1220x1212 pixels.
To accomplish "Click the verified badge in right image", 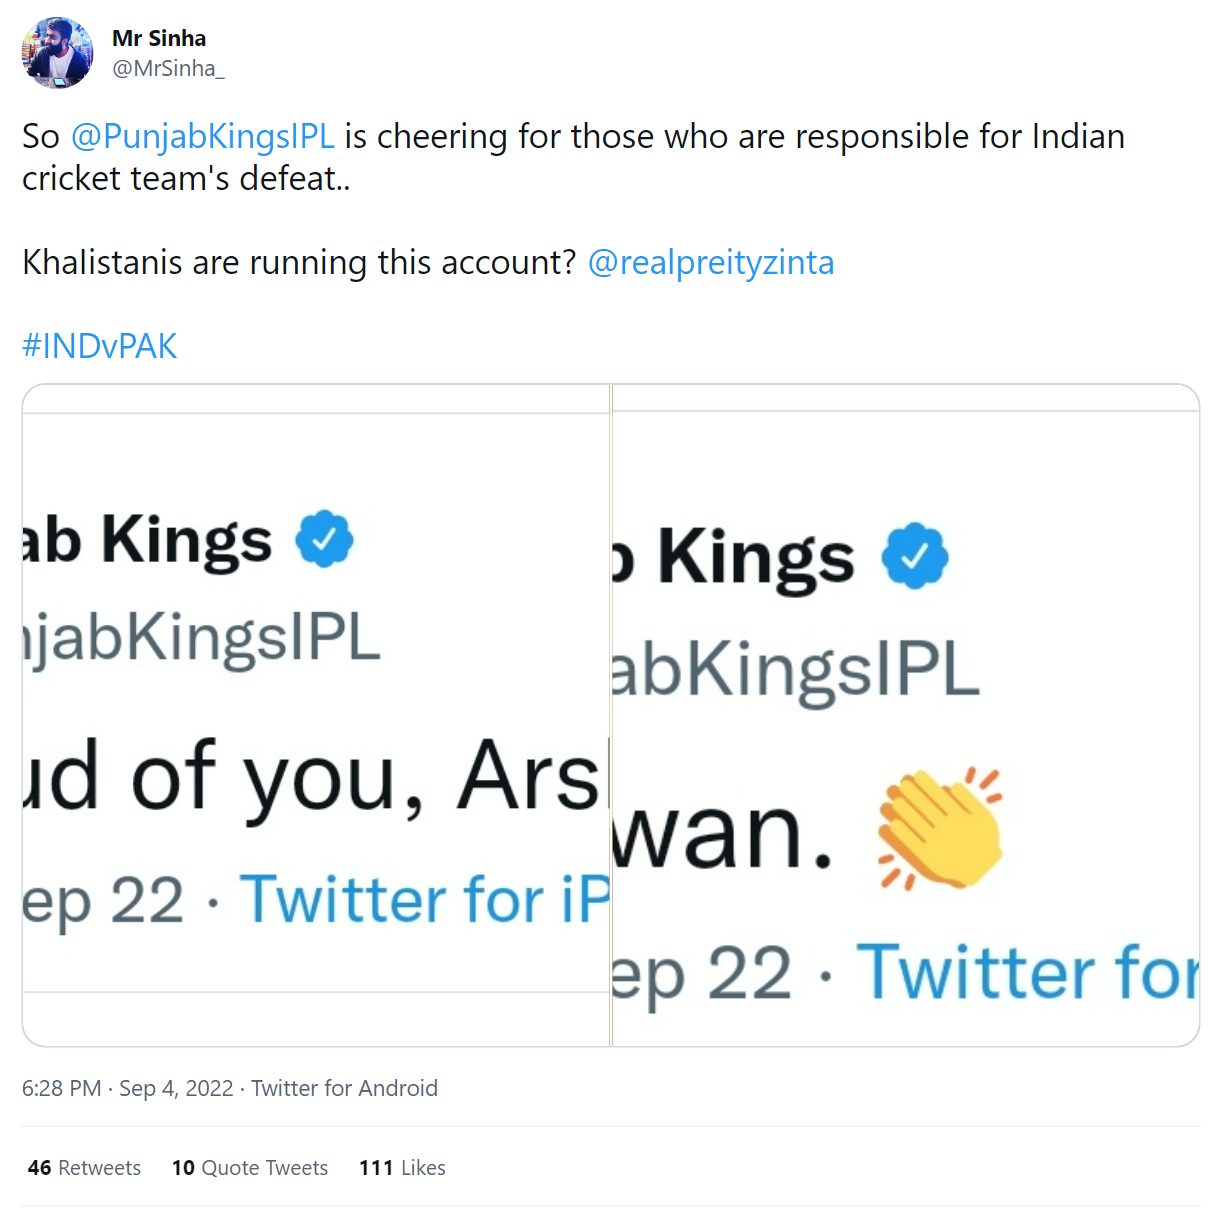I will tap(914, 555).
